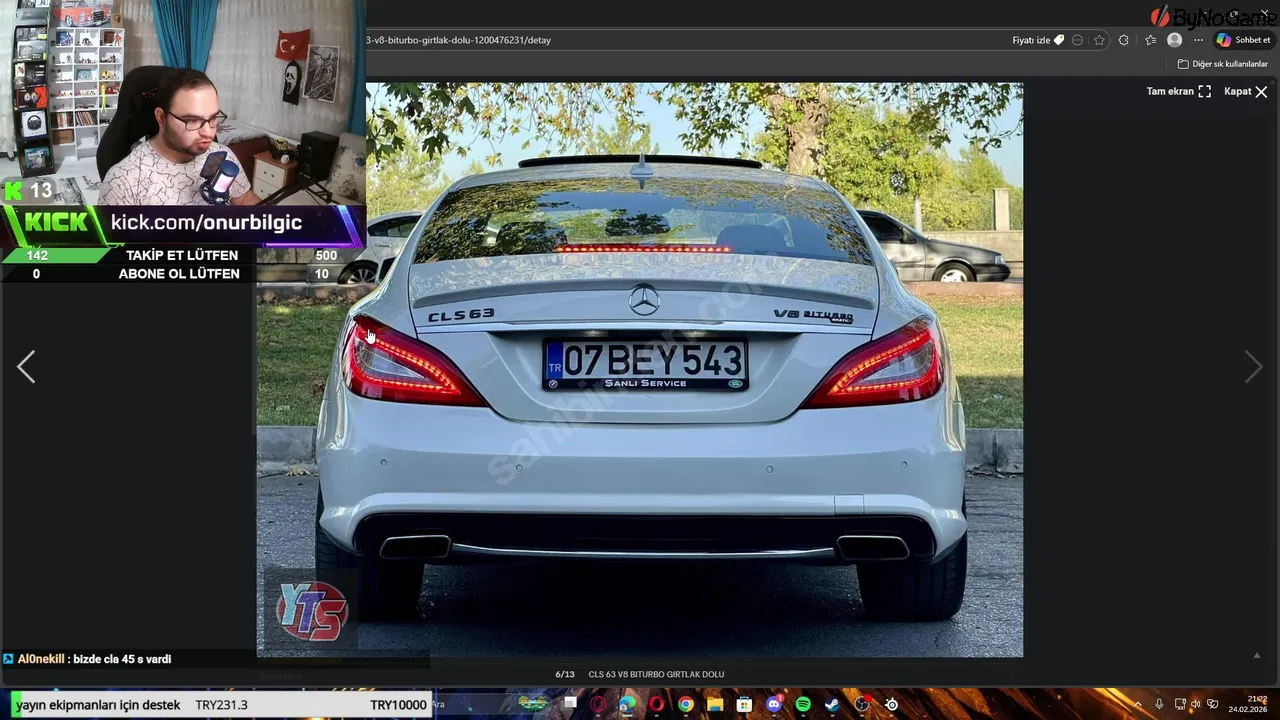Viewport: 1280px width, 720px height.
Task: Open Opera GX icon in taskbar
Action: (598, 704)
